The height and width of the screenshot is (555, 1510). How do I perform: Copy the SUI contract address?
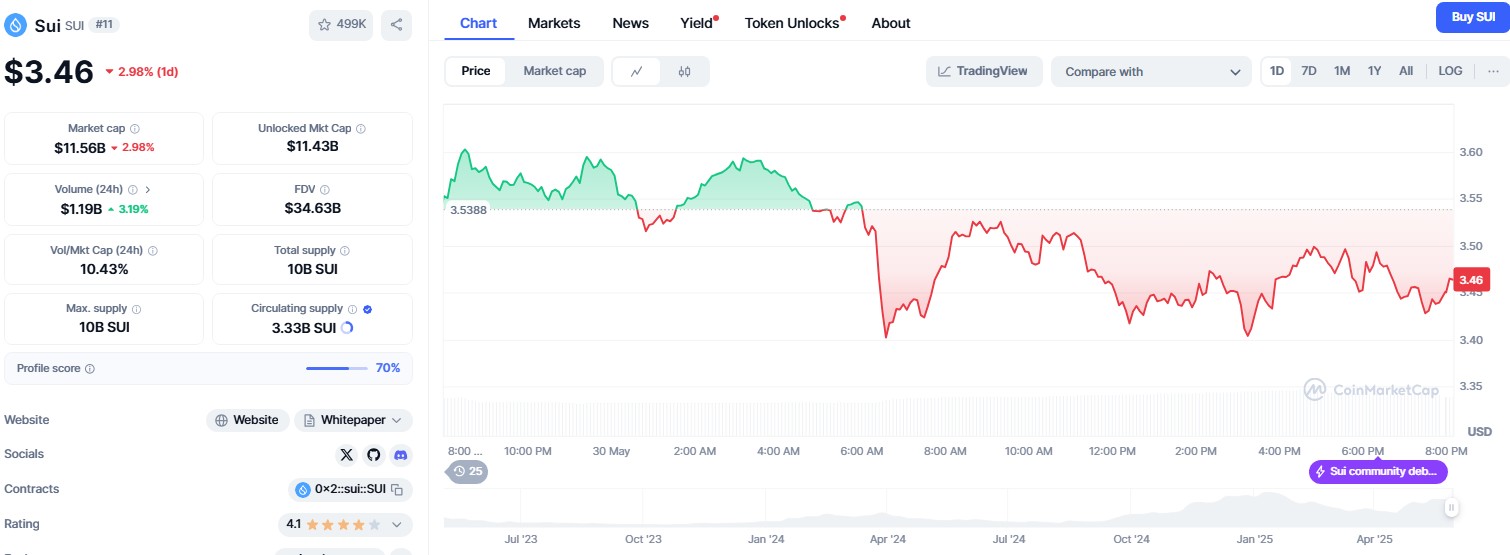coord(397,490)
